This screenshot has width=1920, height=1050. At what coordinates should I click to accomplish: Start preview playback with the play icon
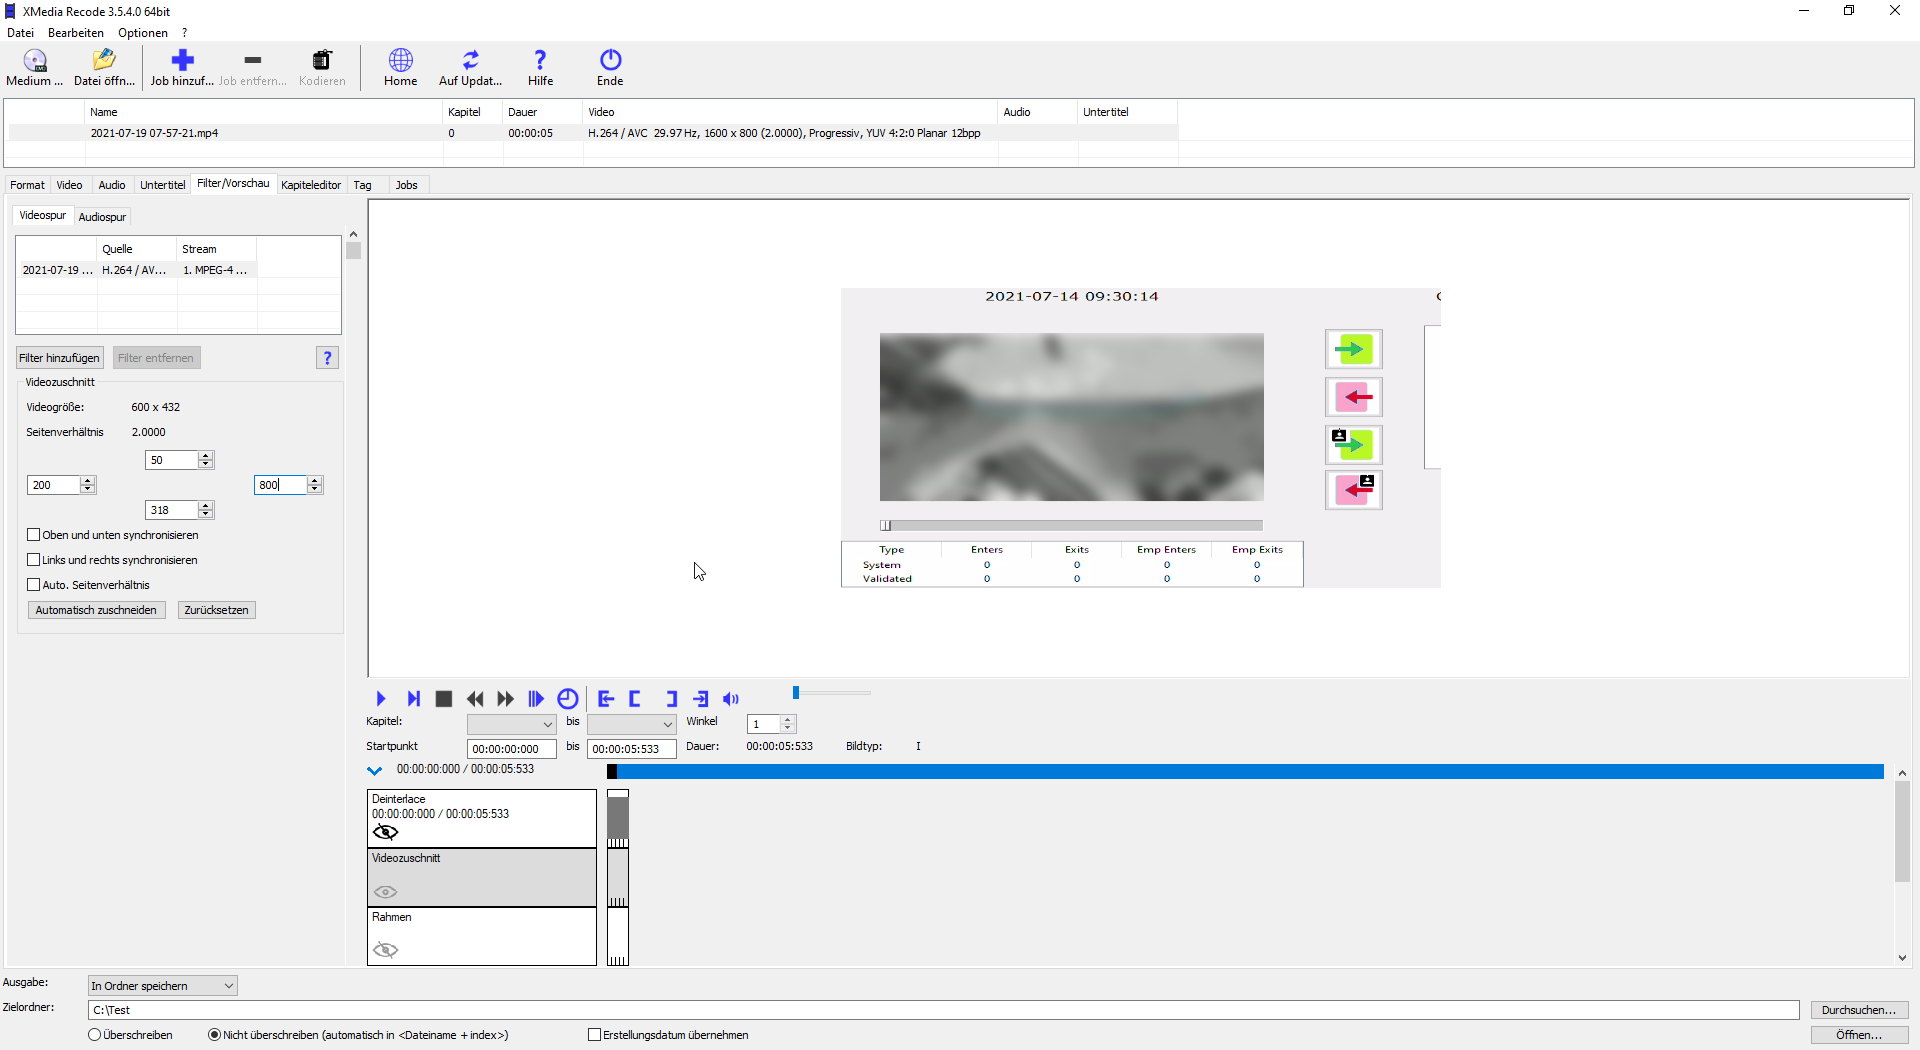pos(381,699)
